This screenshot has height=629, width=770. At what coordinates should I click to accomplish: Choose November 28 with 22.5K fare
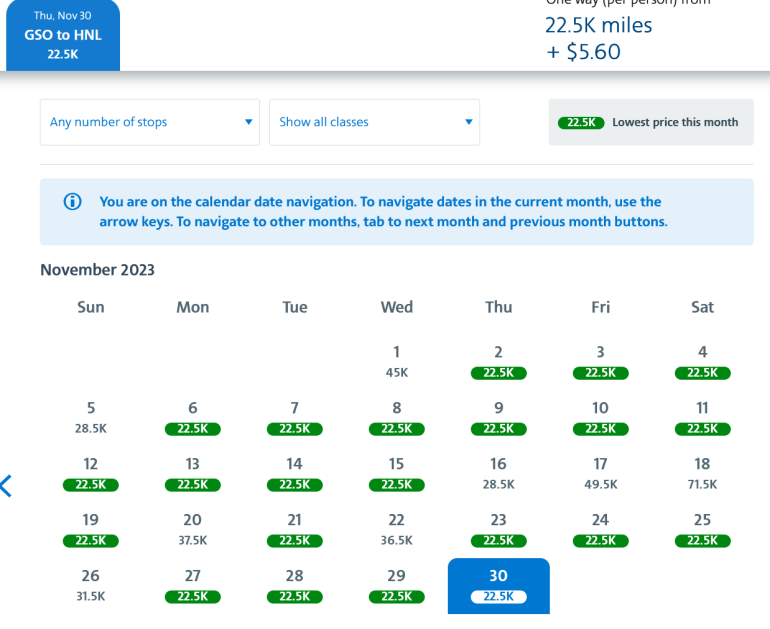click(x=295, y=585)
